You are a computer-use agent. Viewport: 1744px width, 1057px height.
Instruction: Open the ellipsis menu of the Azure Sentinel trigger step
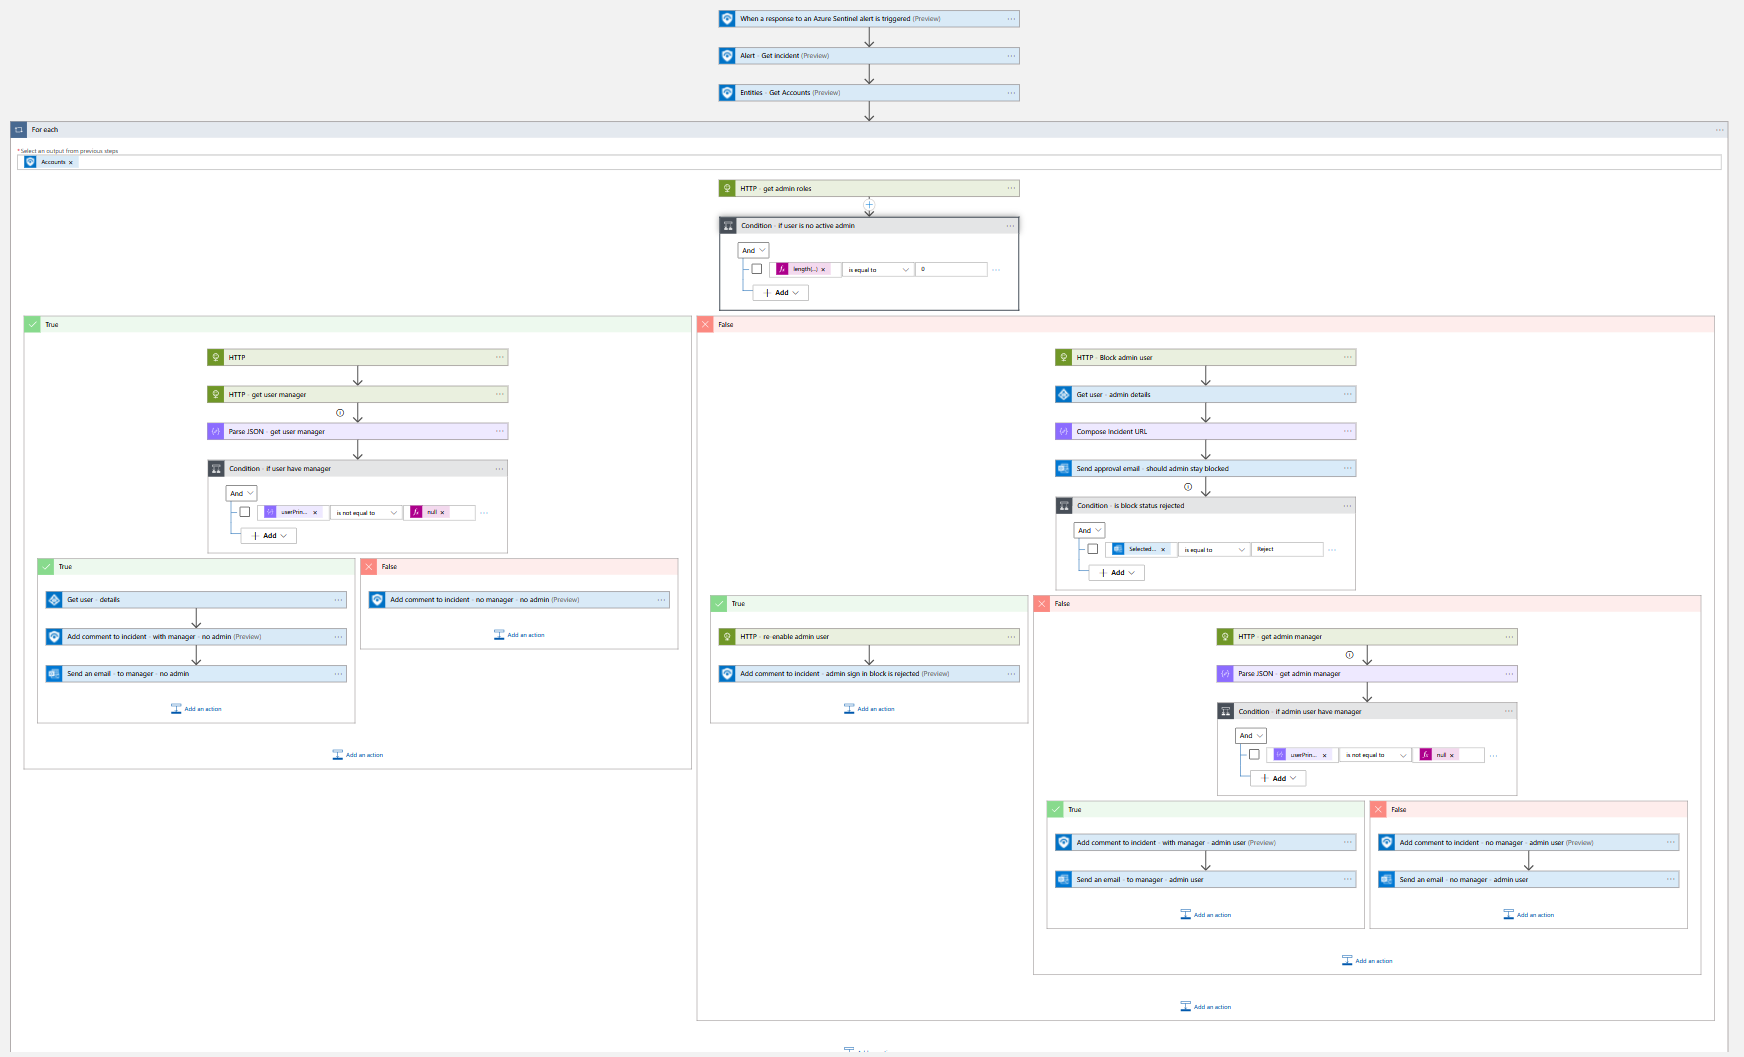click(x=1011, y=19)
